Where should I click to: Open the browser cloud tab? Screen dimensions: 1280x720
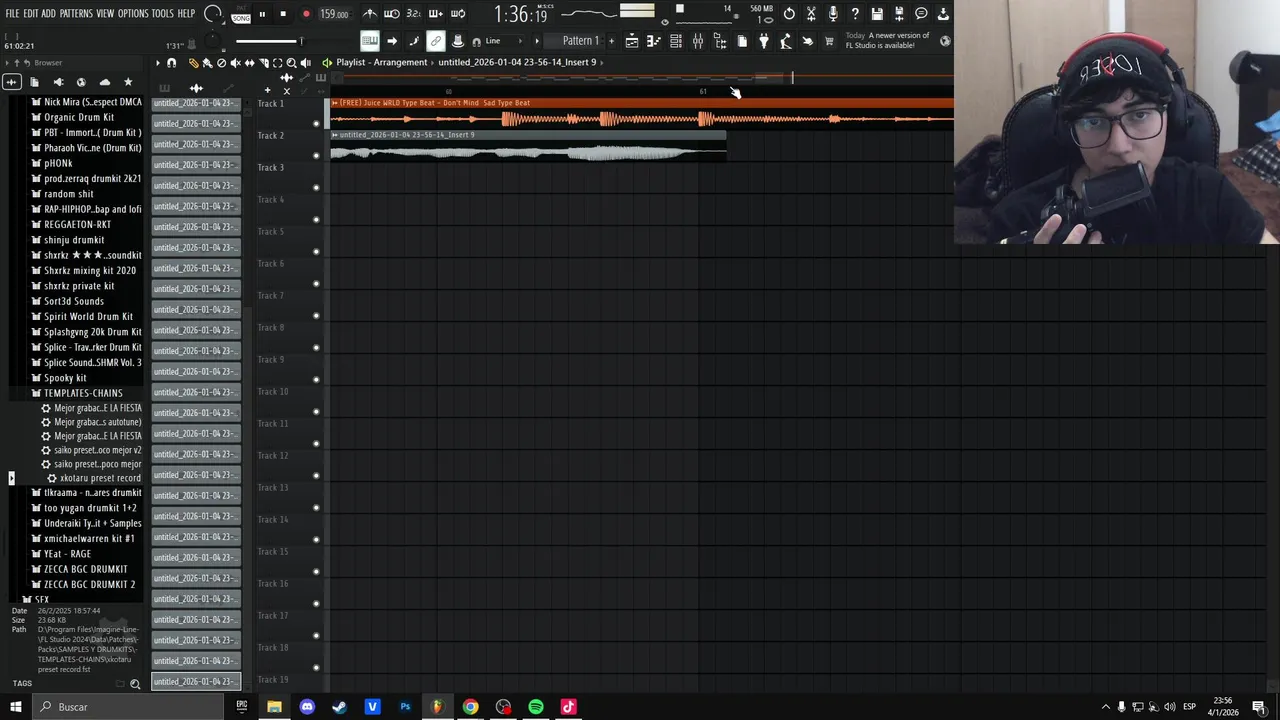click(105, 82)
